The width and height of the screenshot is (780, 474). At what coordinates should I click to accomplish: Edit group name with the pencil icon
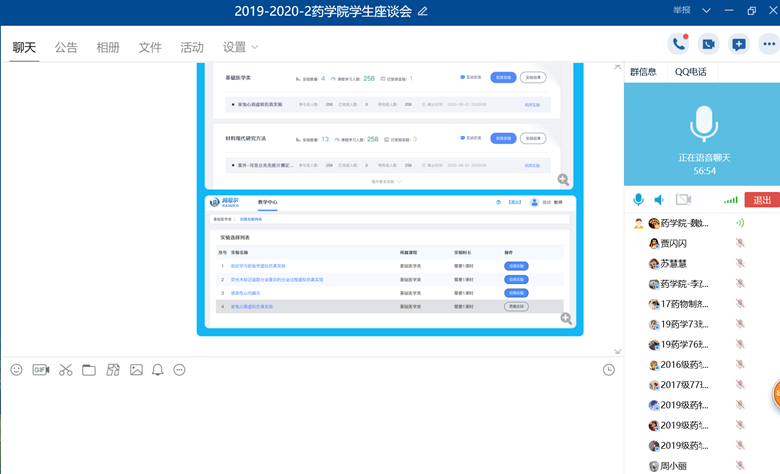pos(423,11)
